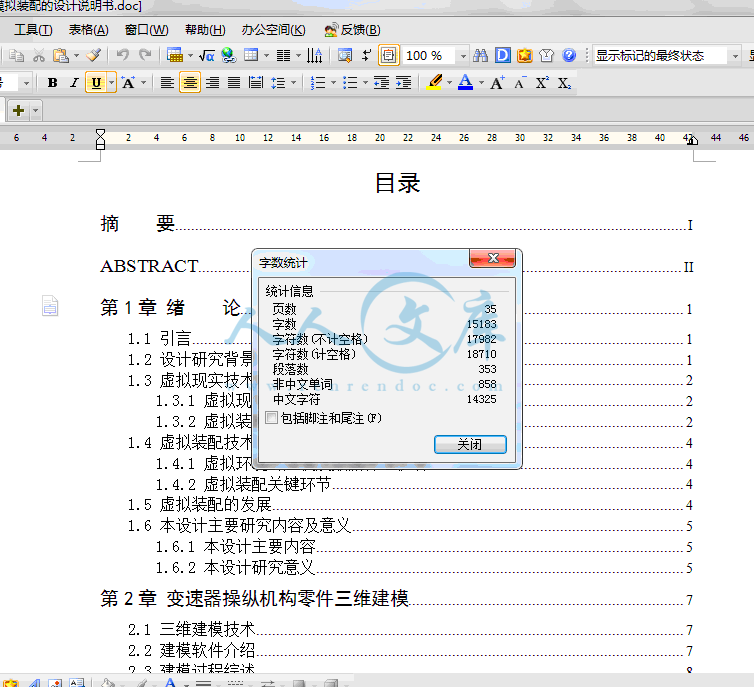The width and height of the screenshot is (754, 687).
Task: Open the 帮助(H) menu
Action: (x=205, y=30)
